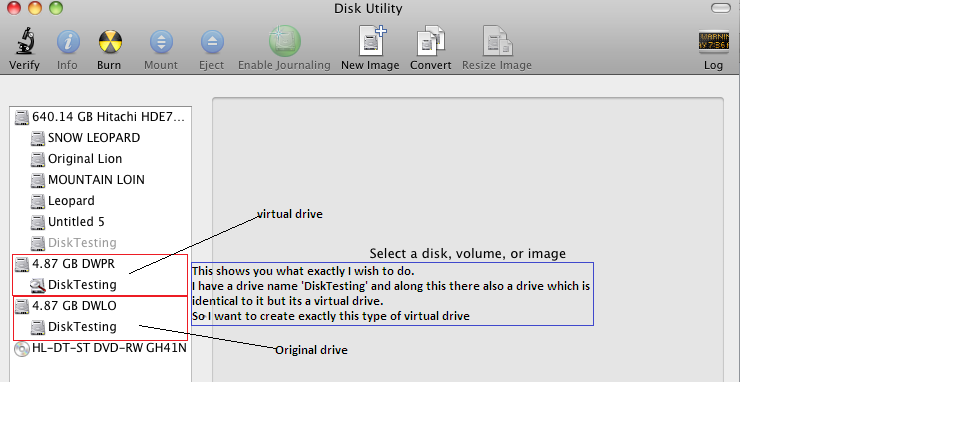Viewport: 976px width, 427px height.
Task: Click the Convert image icon
Action: pos(431,41)
